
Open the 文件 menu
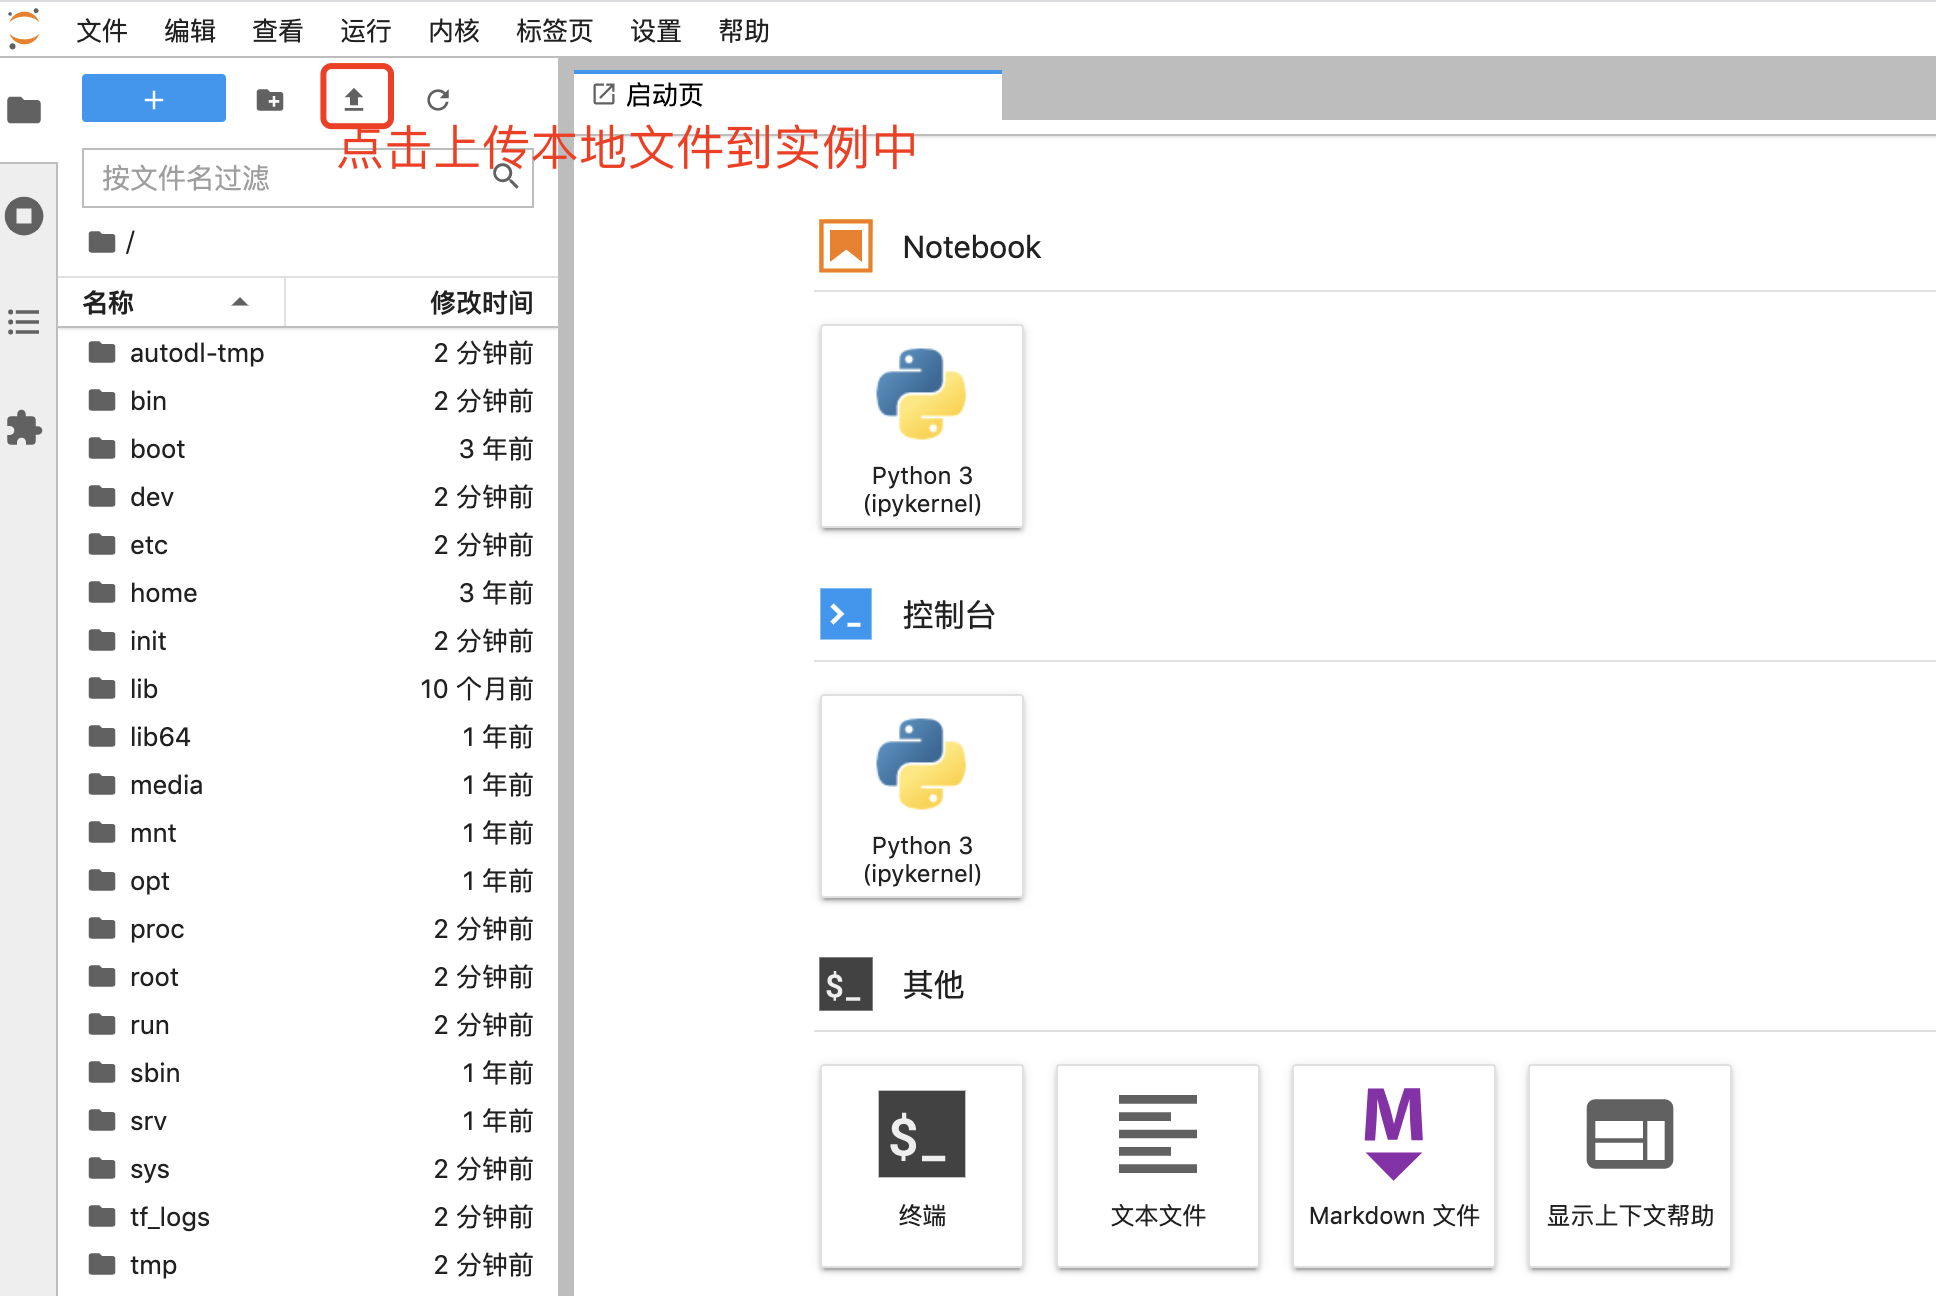[102, 31]
